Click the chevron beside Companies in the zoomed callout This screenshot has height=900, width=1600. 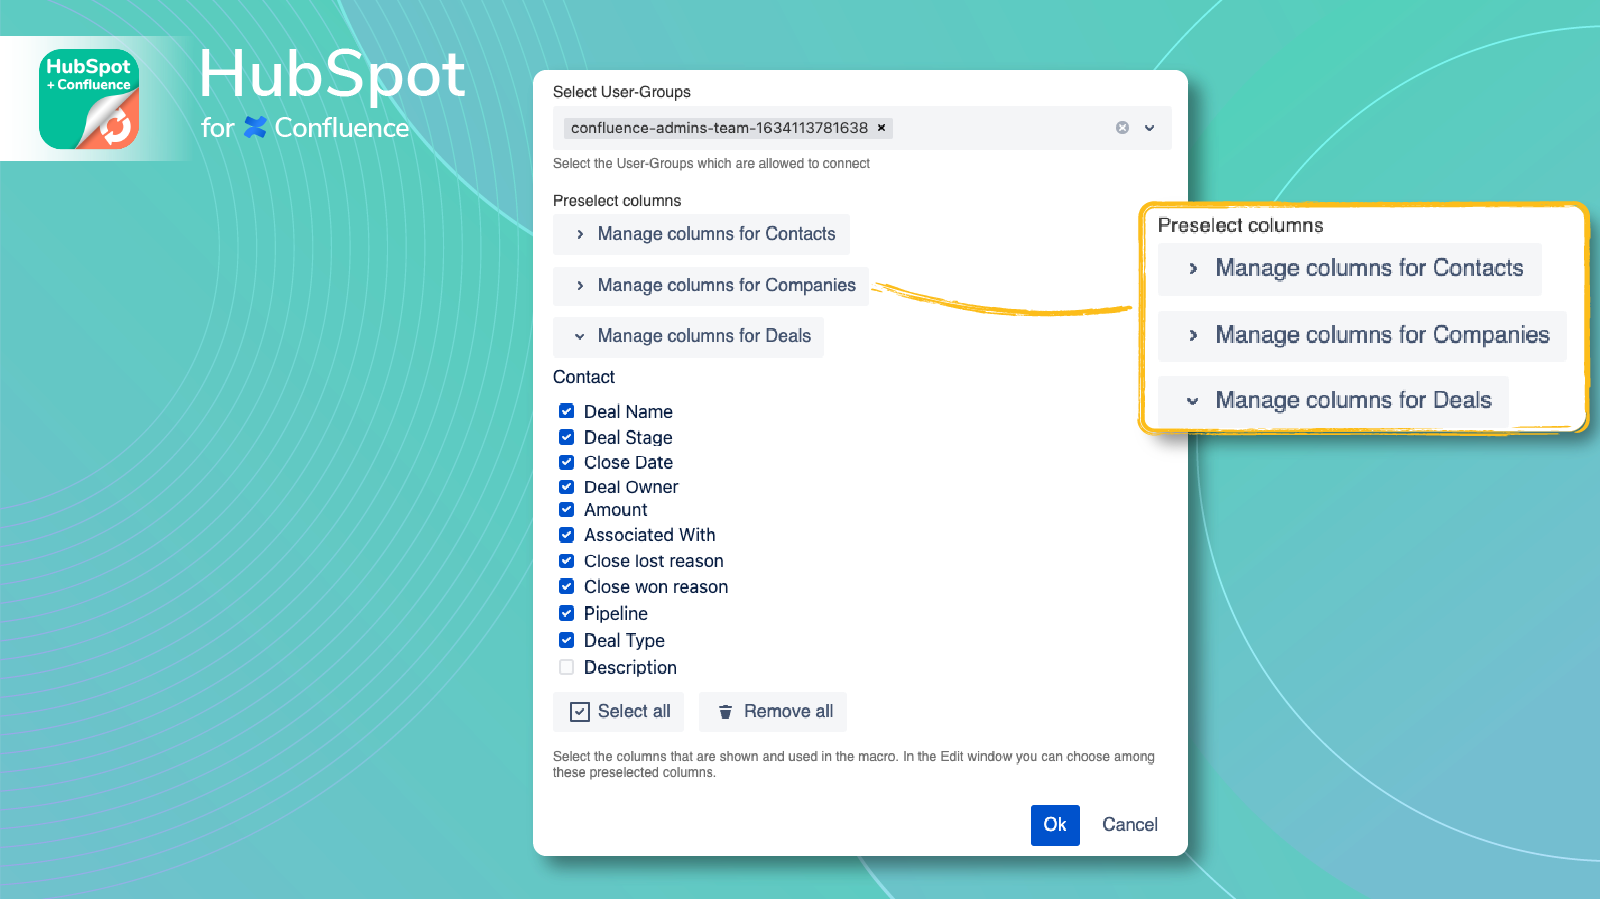click(x=1193, y=336)
